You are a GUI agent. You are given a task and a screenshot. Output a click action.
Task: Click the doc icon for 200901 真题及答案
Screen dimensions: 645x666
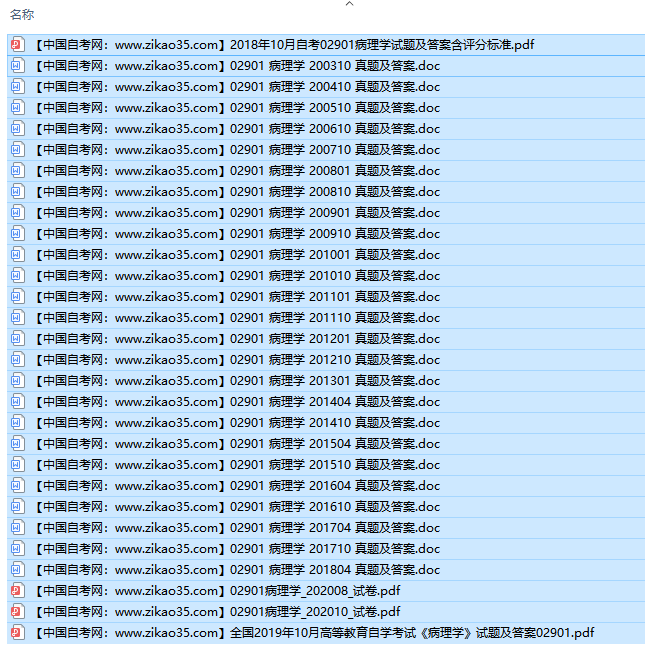click(17, 213)
